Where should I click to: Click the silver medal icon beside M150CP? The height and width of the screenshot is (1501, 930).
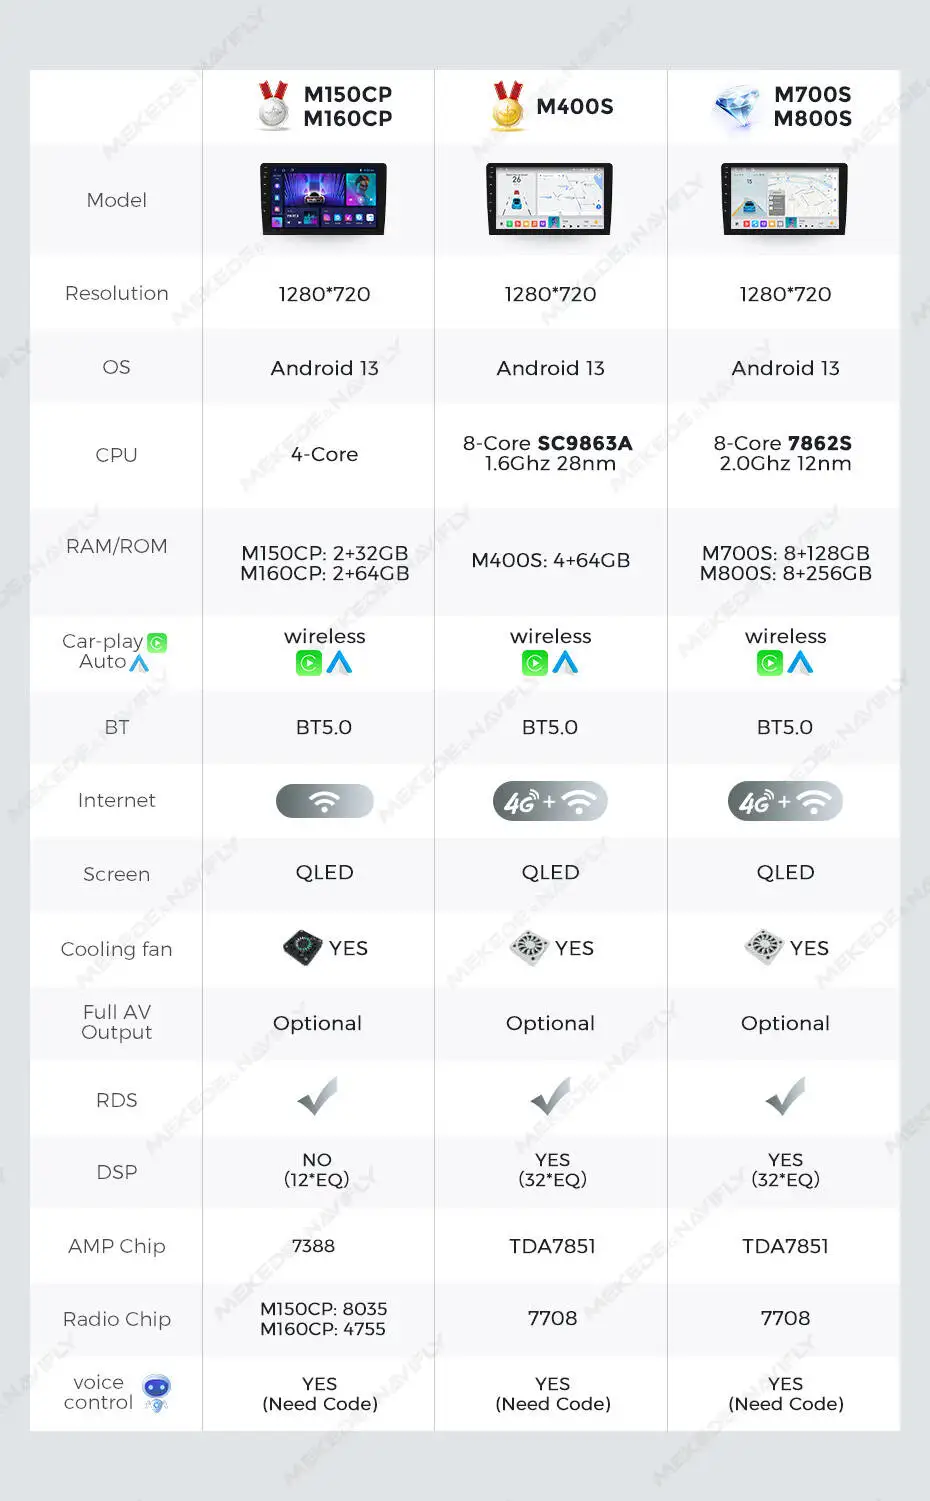pyautogui.click(x=273, y=106)
